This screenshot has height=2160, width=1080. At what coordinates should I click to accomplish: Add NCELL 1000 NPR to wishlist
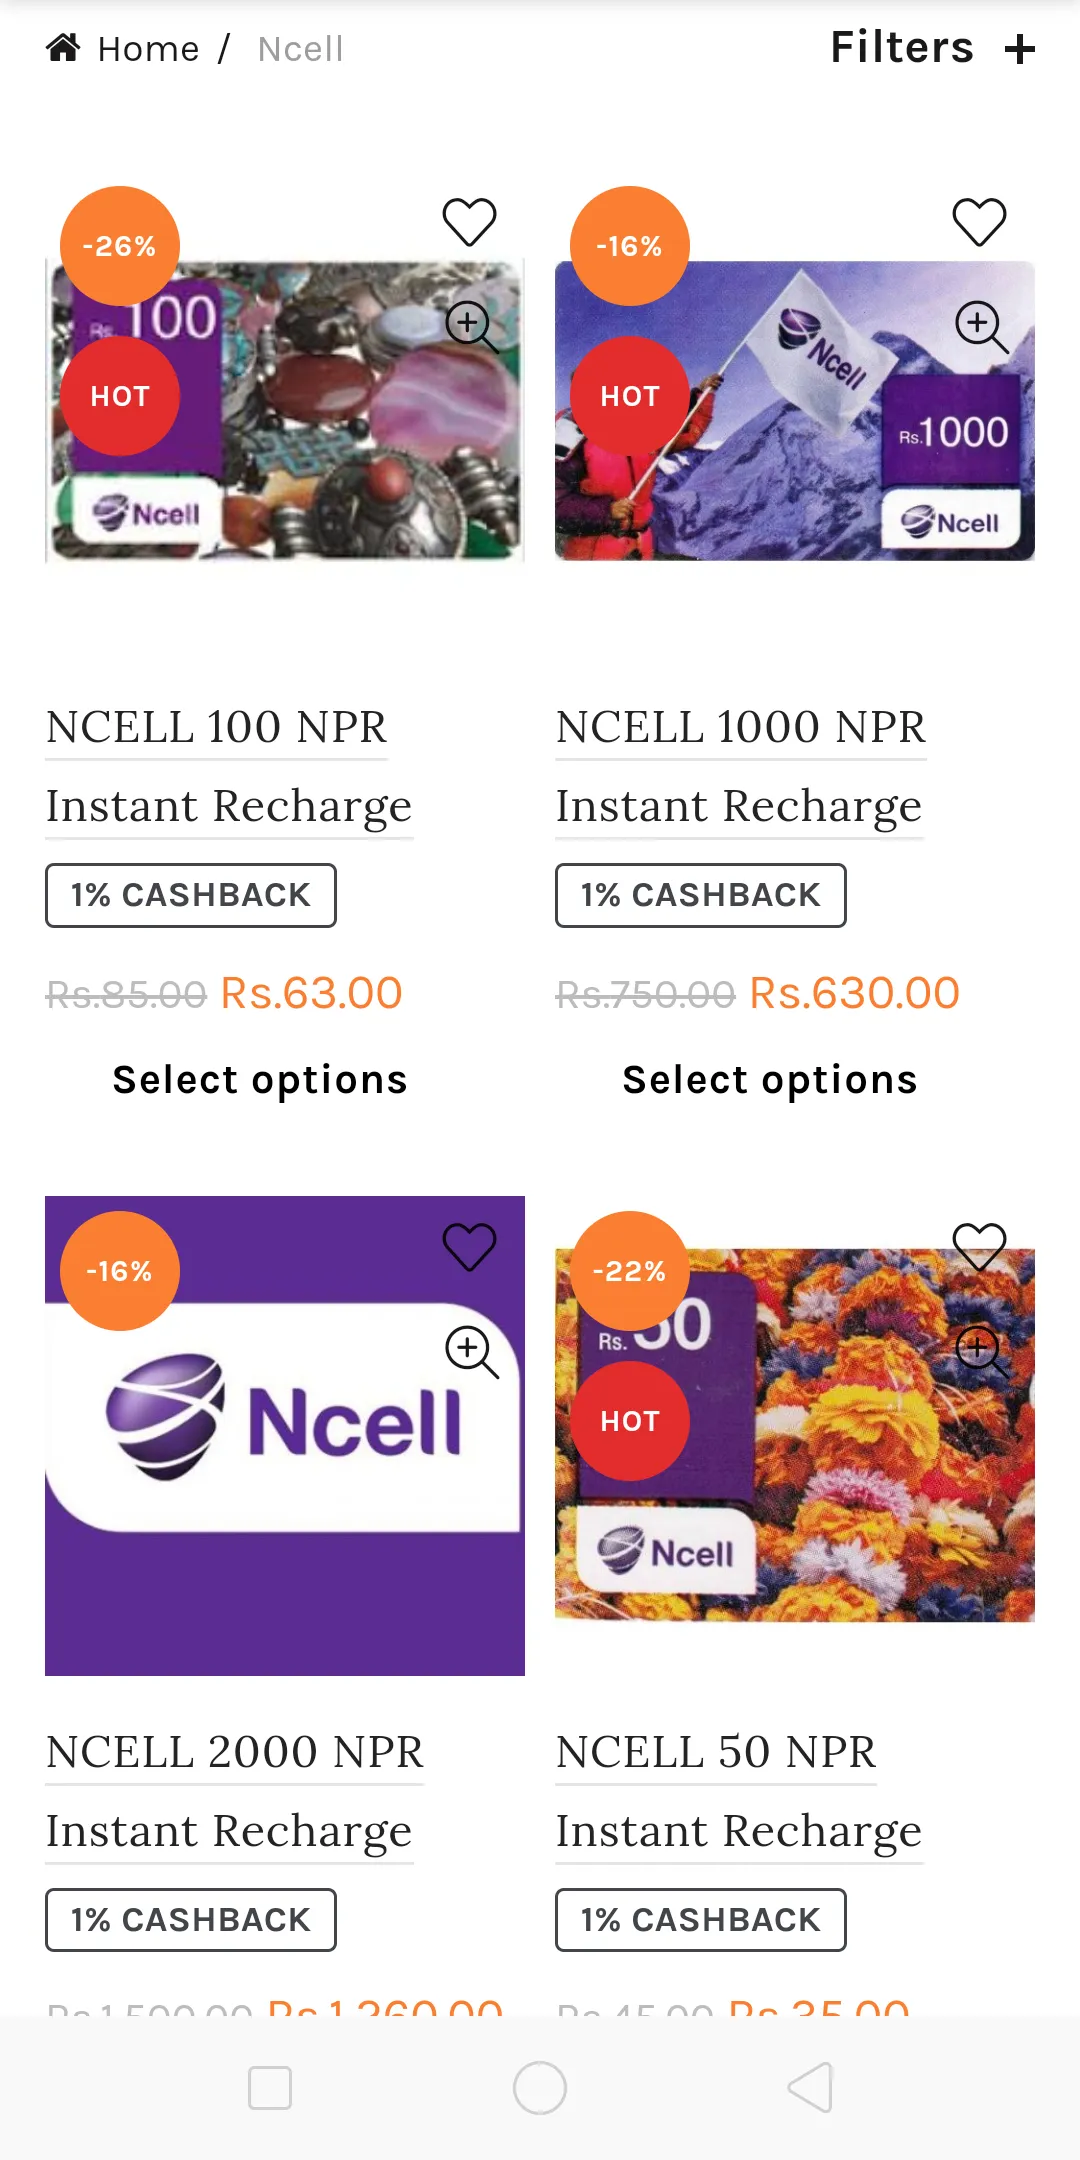coord(979,221)
